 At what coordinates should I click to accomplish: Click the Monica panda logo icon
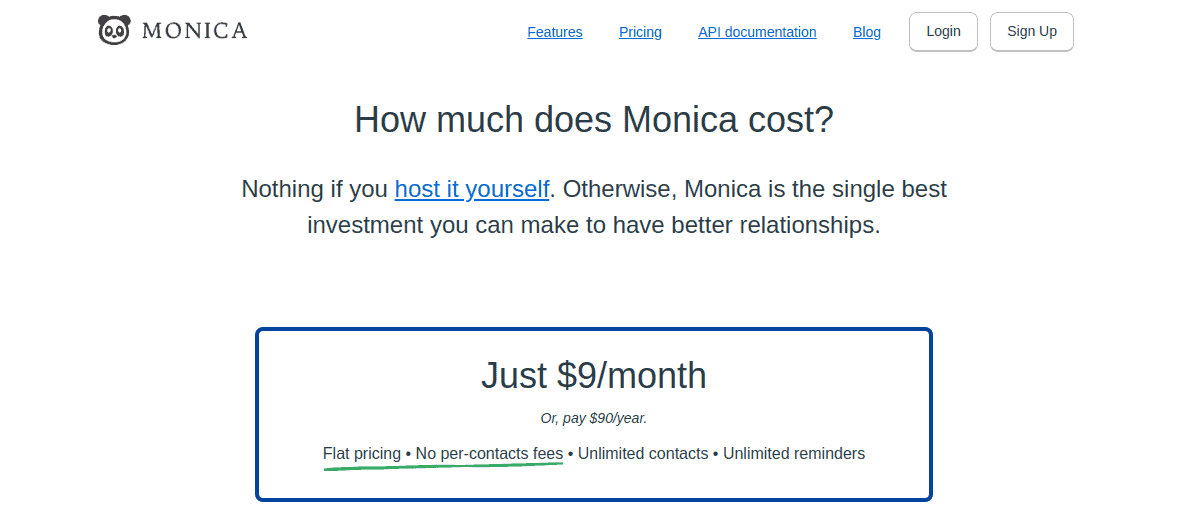(114, 31)
